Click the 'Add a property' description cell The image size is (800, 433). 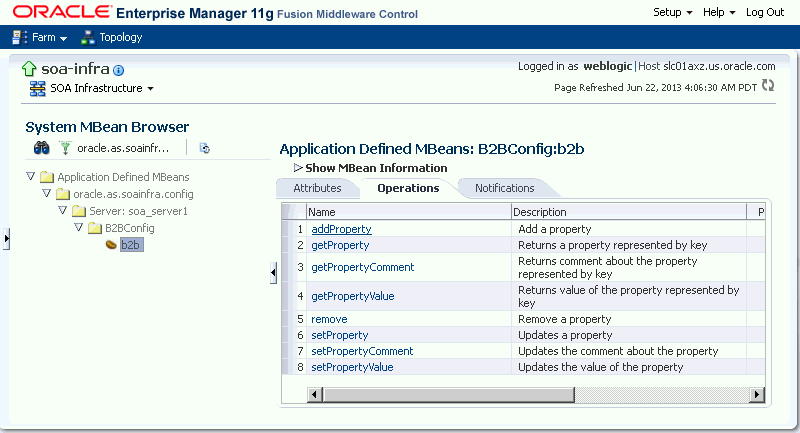(629, 229)
